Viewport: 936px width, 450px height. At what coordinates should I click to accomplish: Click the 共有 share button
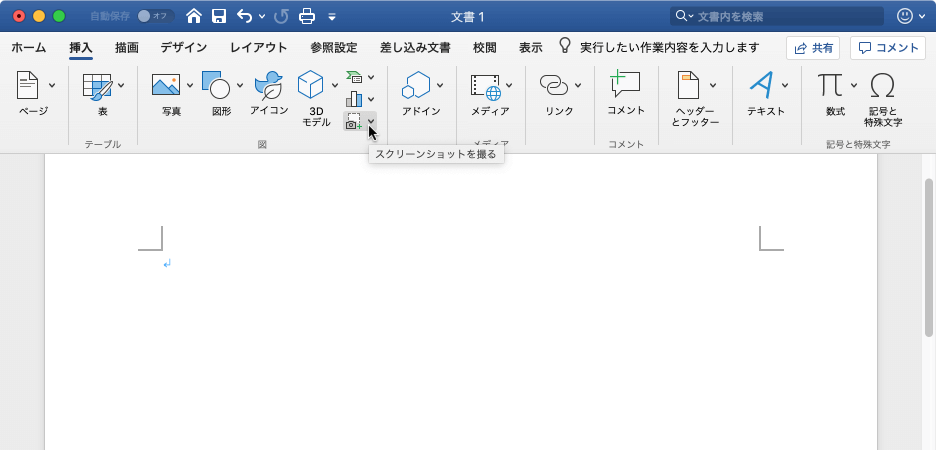(813, 48)
